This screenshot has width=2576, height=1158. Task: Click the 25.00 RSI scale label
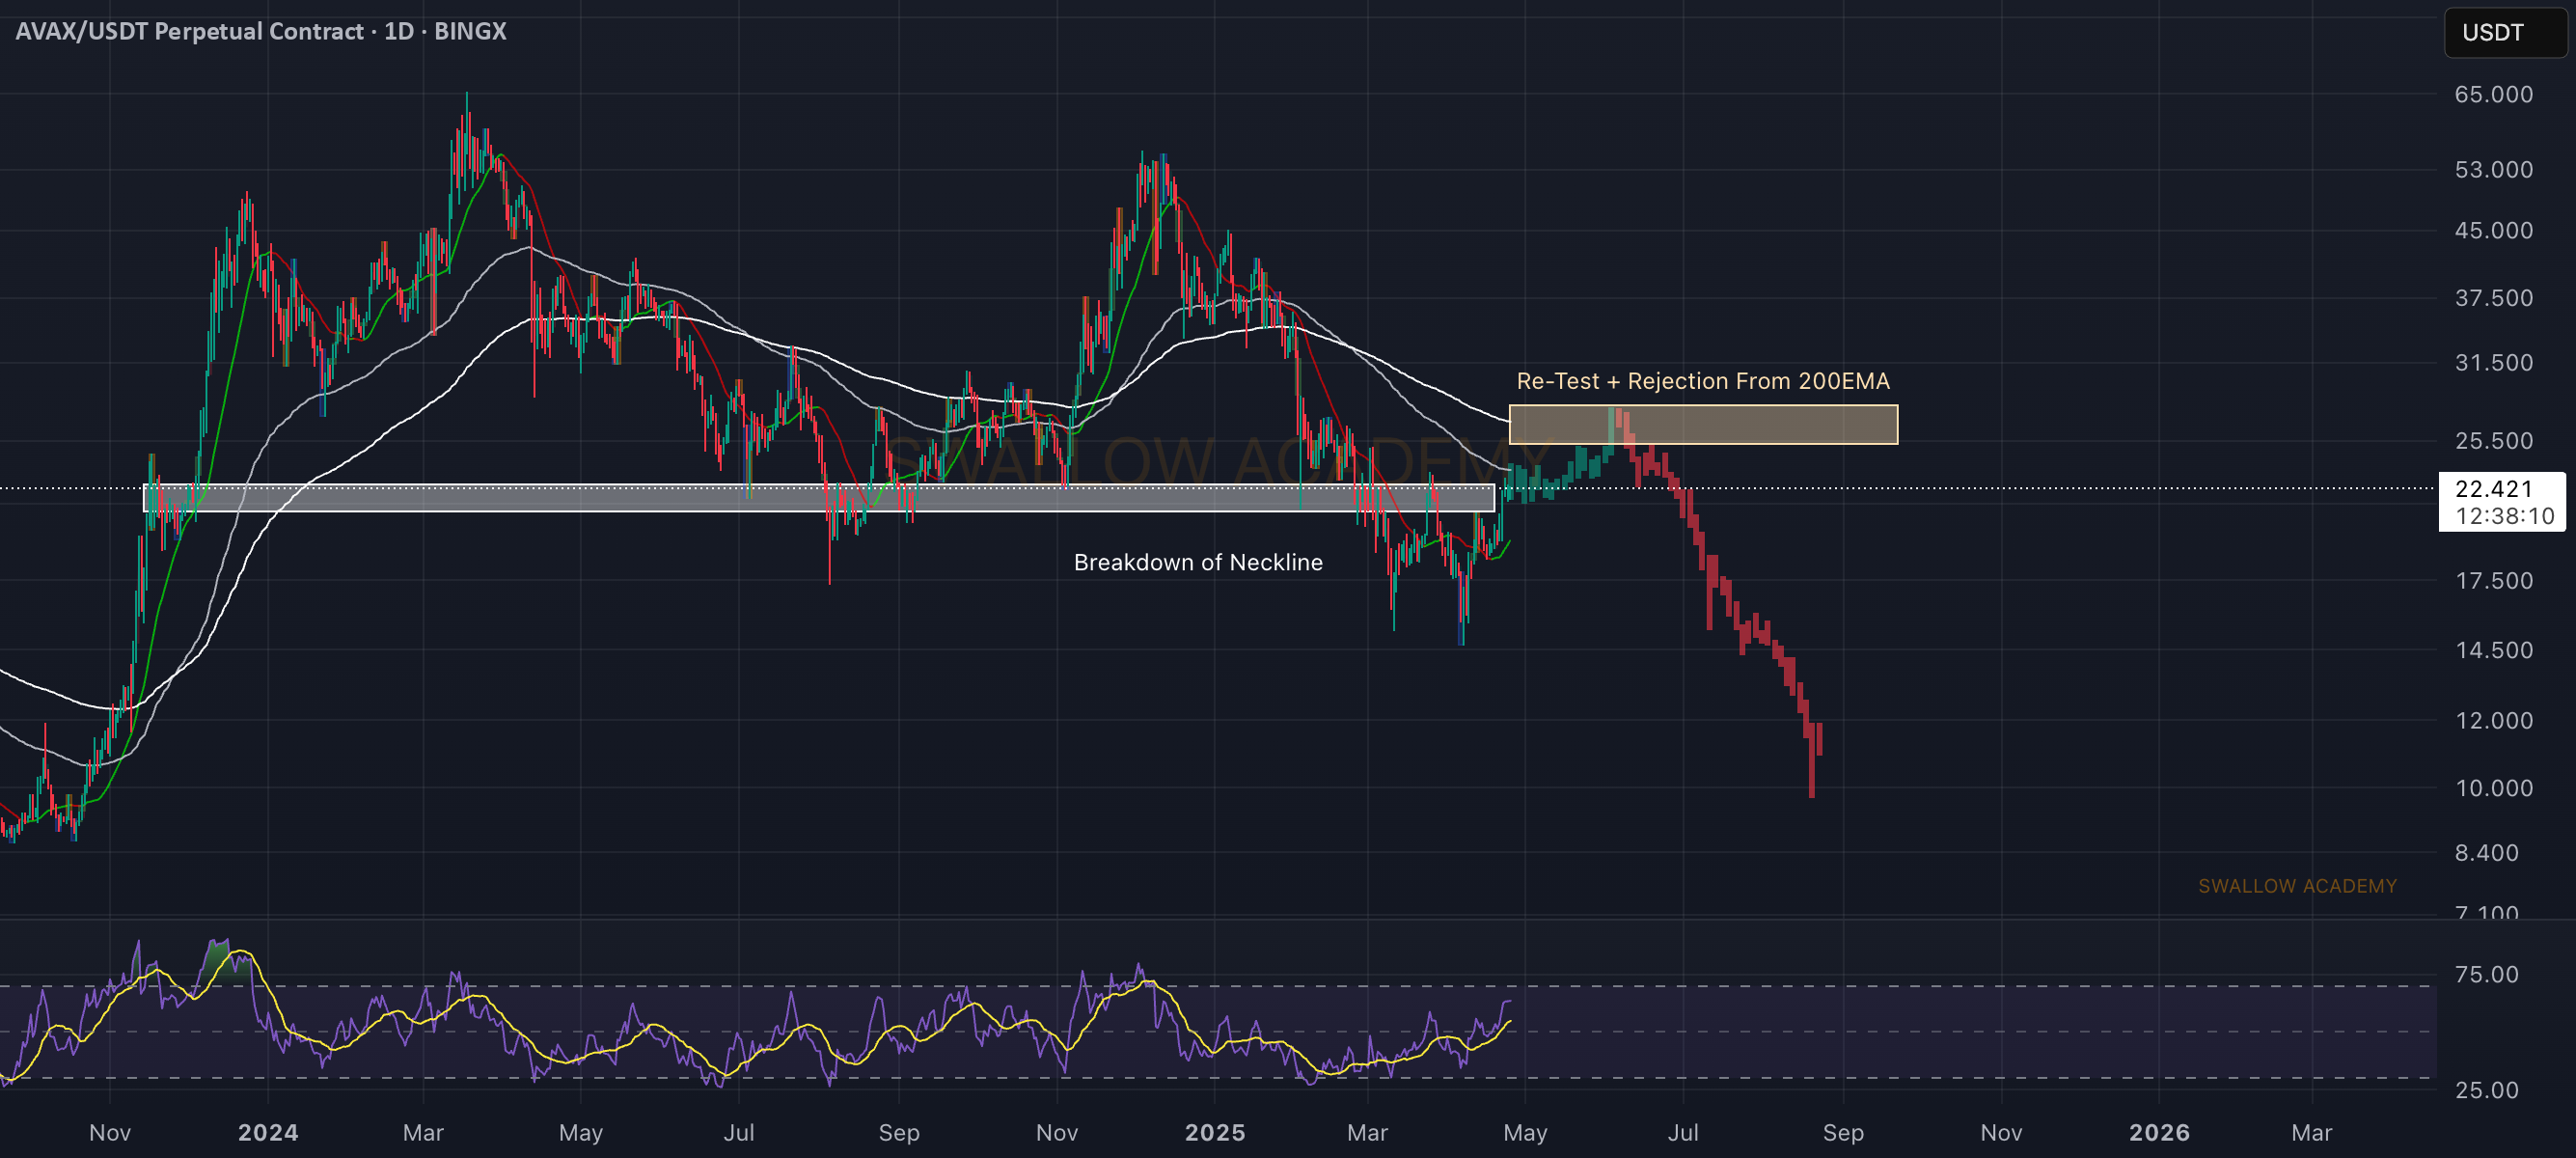(2487, 1090)
